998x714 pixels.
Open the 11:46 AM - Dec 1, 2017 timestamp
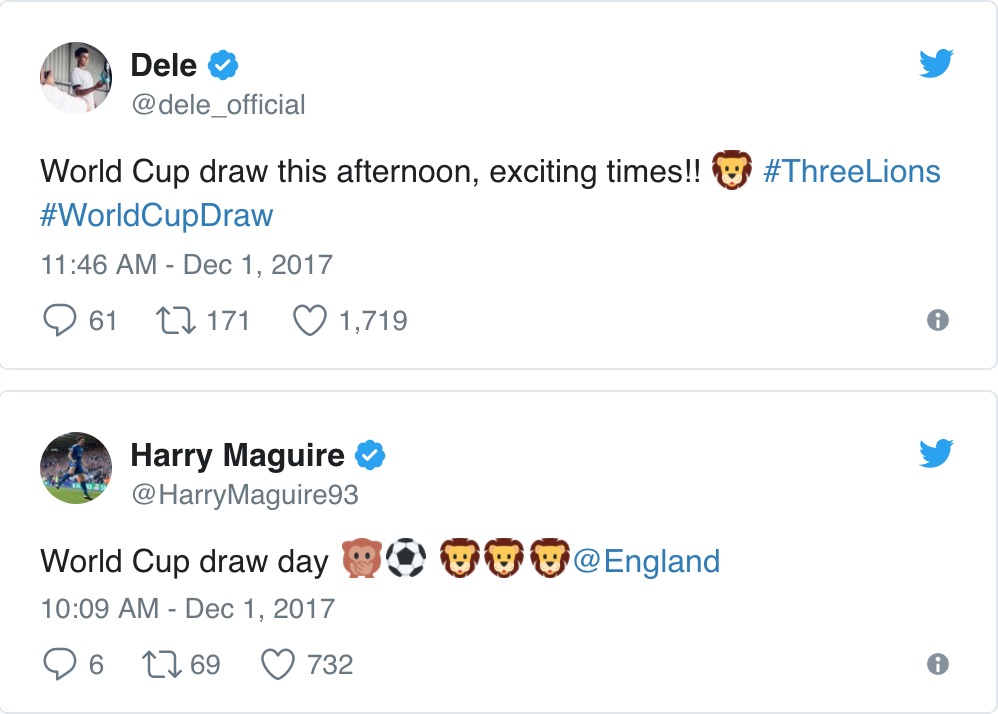click(x=186, y=265)
